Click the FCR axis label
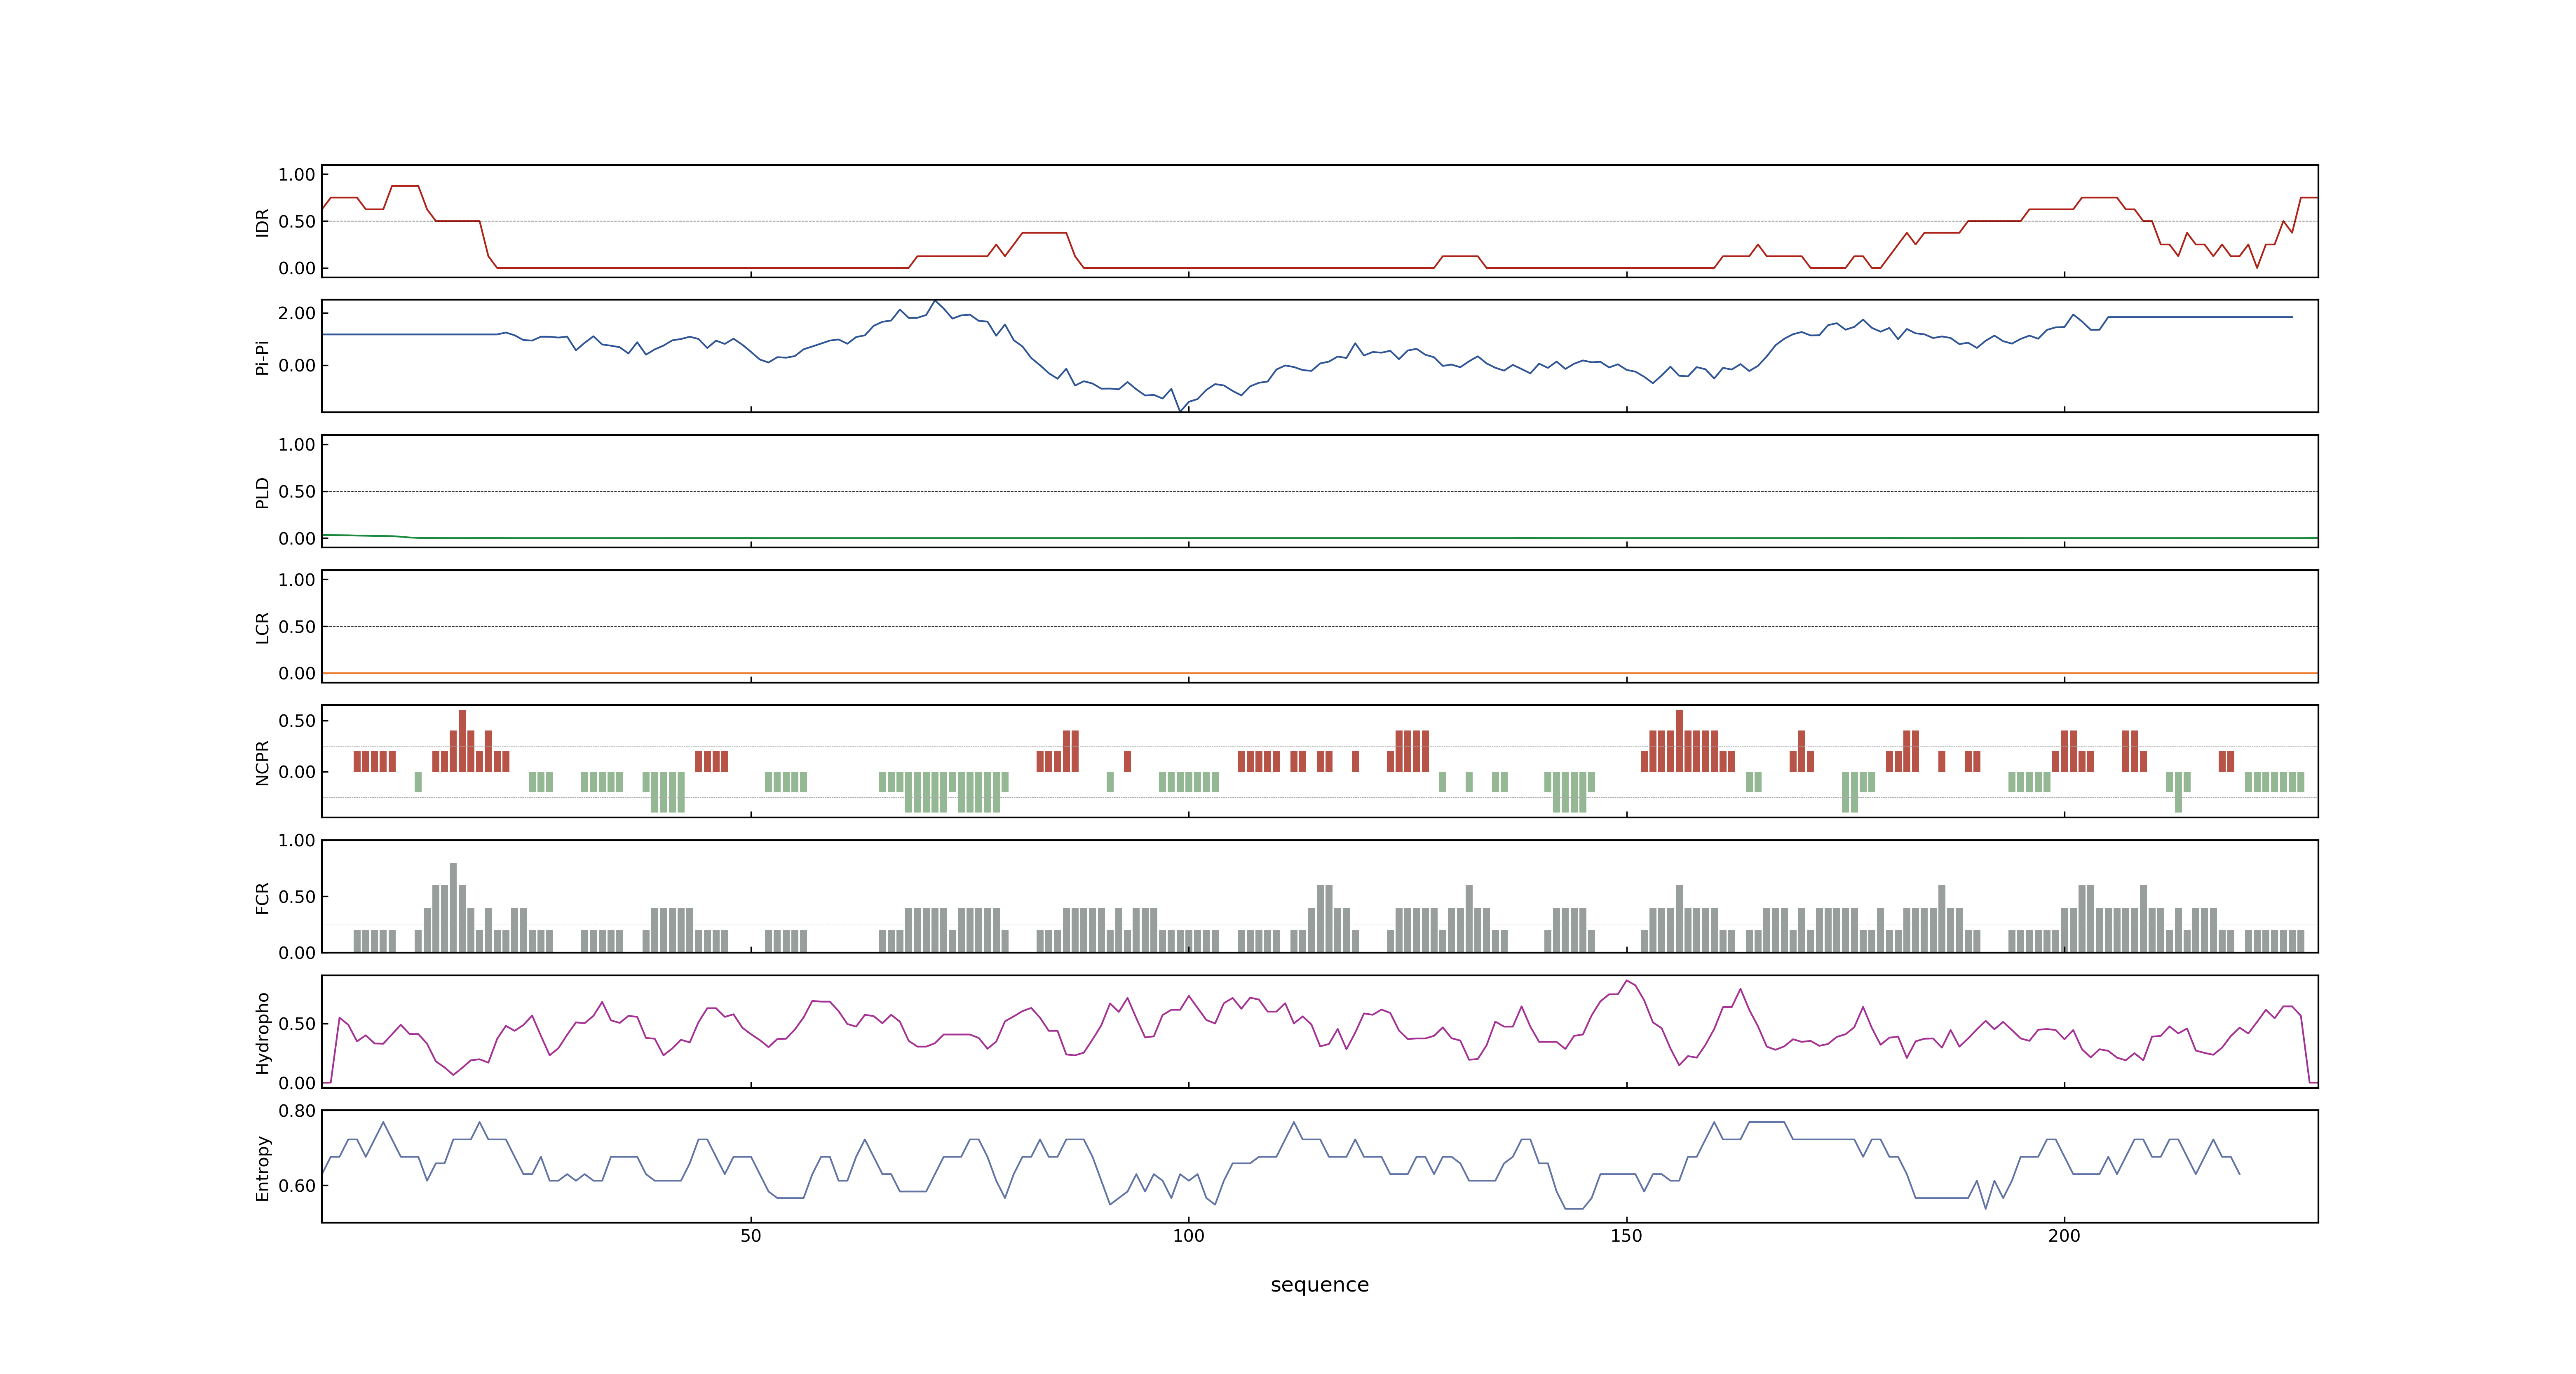This screenshot has height=1374, width=2576. [262, 898]
